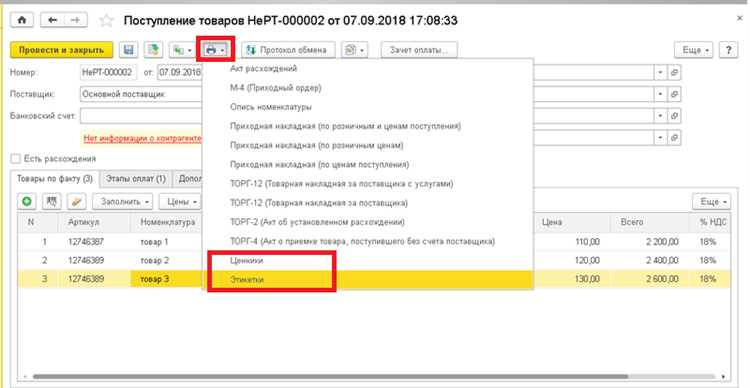Expand the Заполнить dropdown
This screenshot has width=750, height=388.
click(122, 201)
